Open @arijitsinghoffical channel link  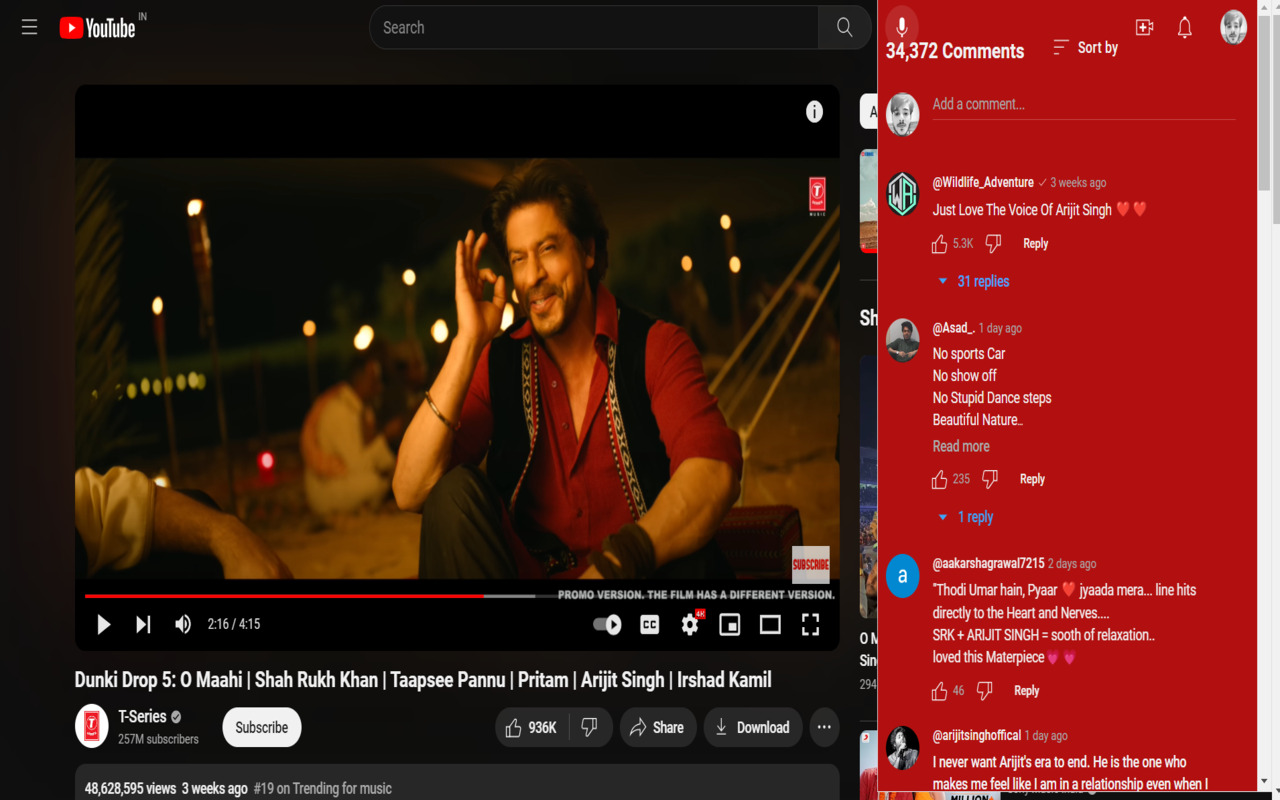977,735
